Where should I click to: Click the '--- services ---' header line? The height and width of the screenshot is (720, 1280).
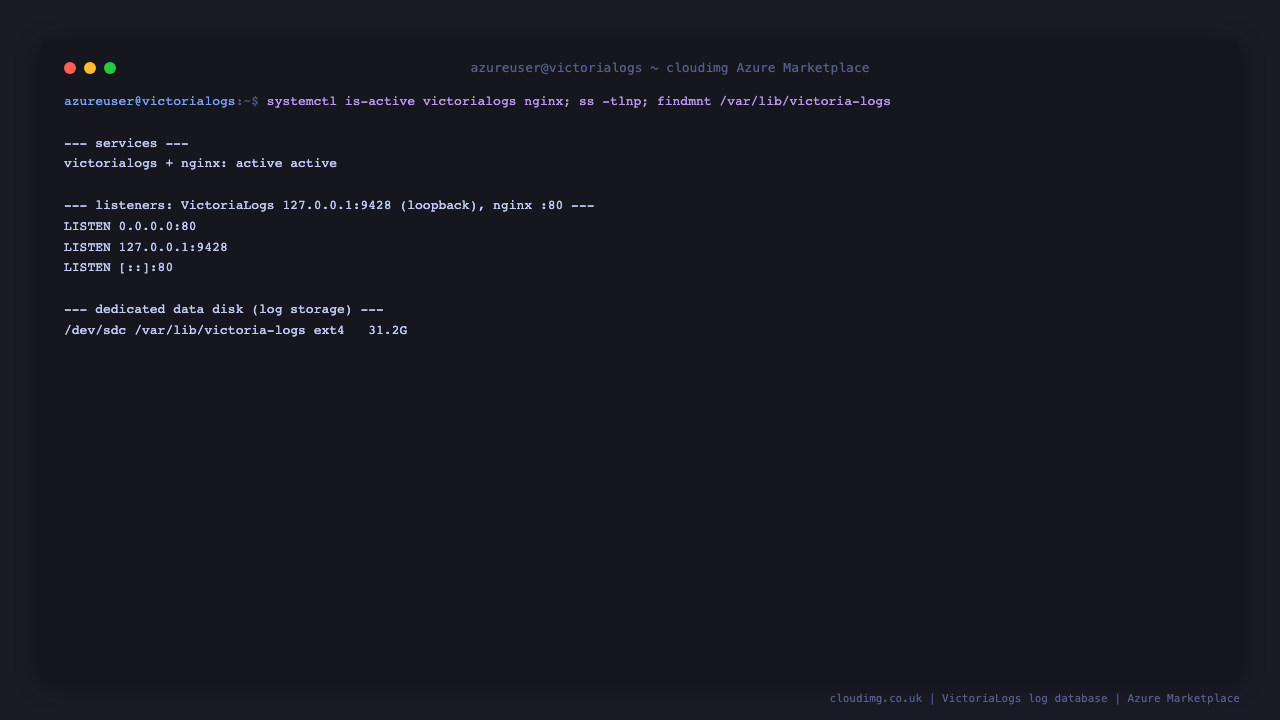[x=126, y=143]
